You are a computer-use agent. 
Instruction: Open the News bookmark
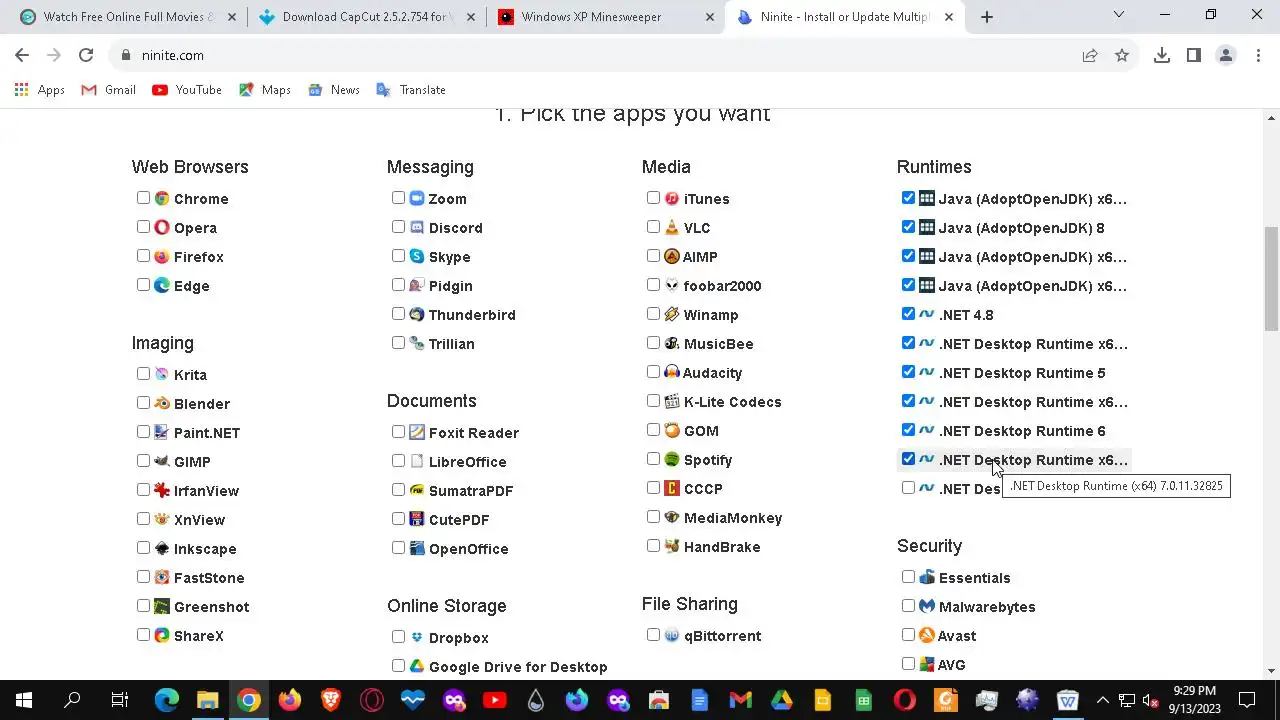pos(334,90)
